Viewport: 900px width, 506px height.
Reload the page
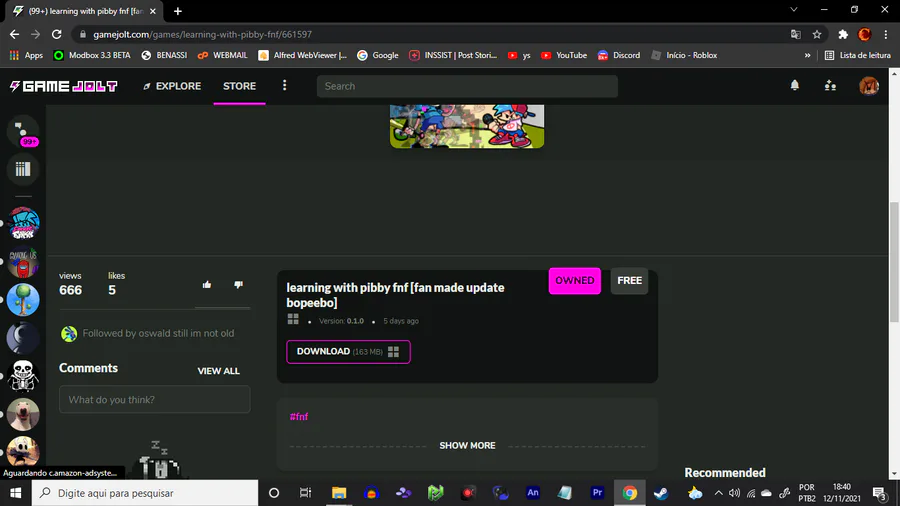(x=56, y=34)
